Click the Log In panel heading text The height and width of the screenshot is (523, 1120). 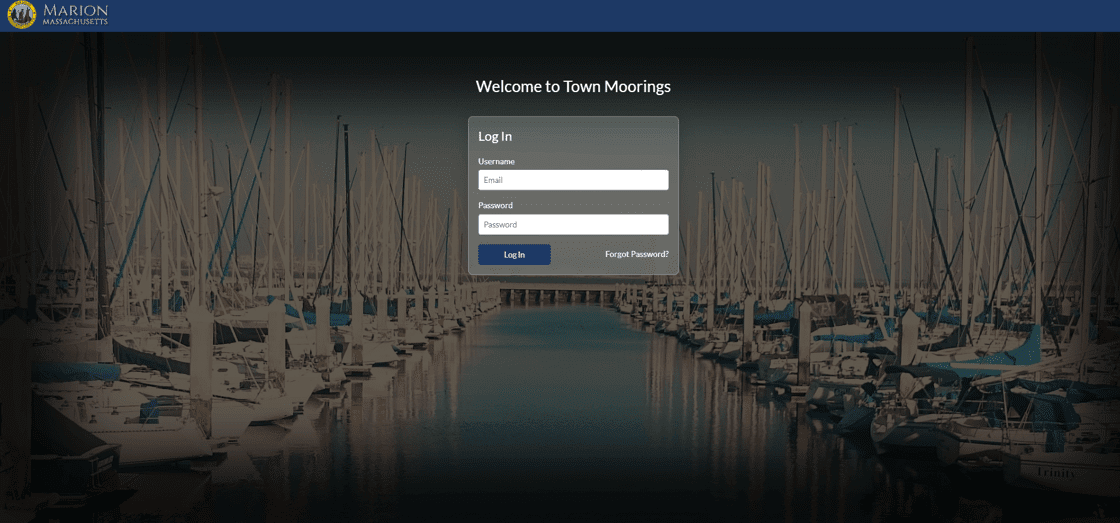[495, 136]
